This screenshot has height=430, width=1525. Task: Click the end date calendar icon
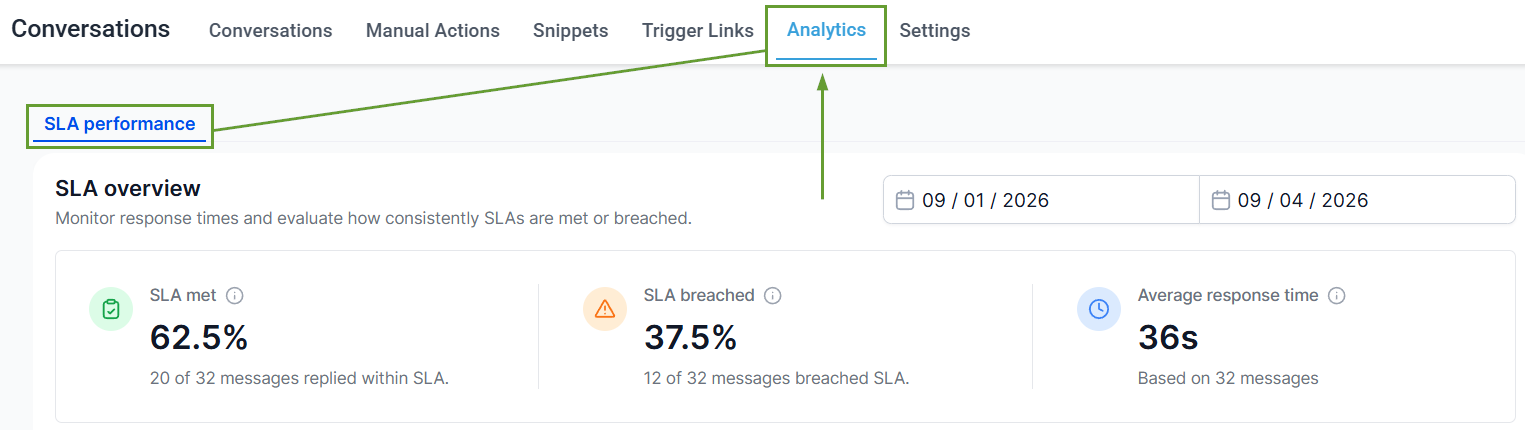pyautogui.click(x=1220, y=200)
